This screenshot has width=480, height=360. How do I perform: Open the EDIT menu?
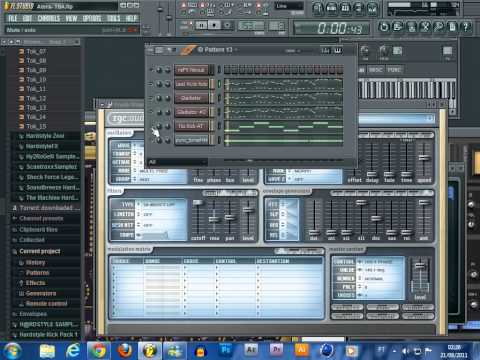(27, 18)
